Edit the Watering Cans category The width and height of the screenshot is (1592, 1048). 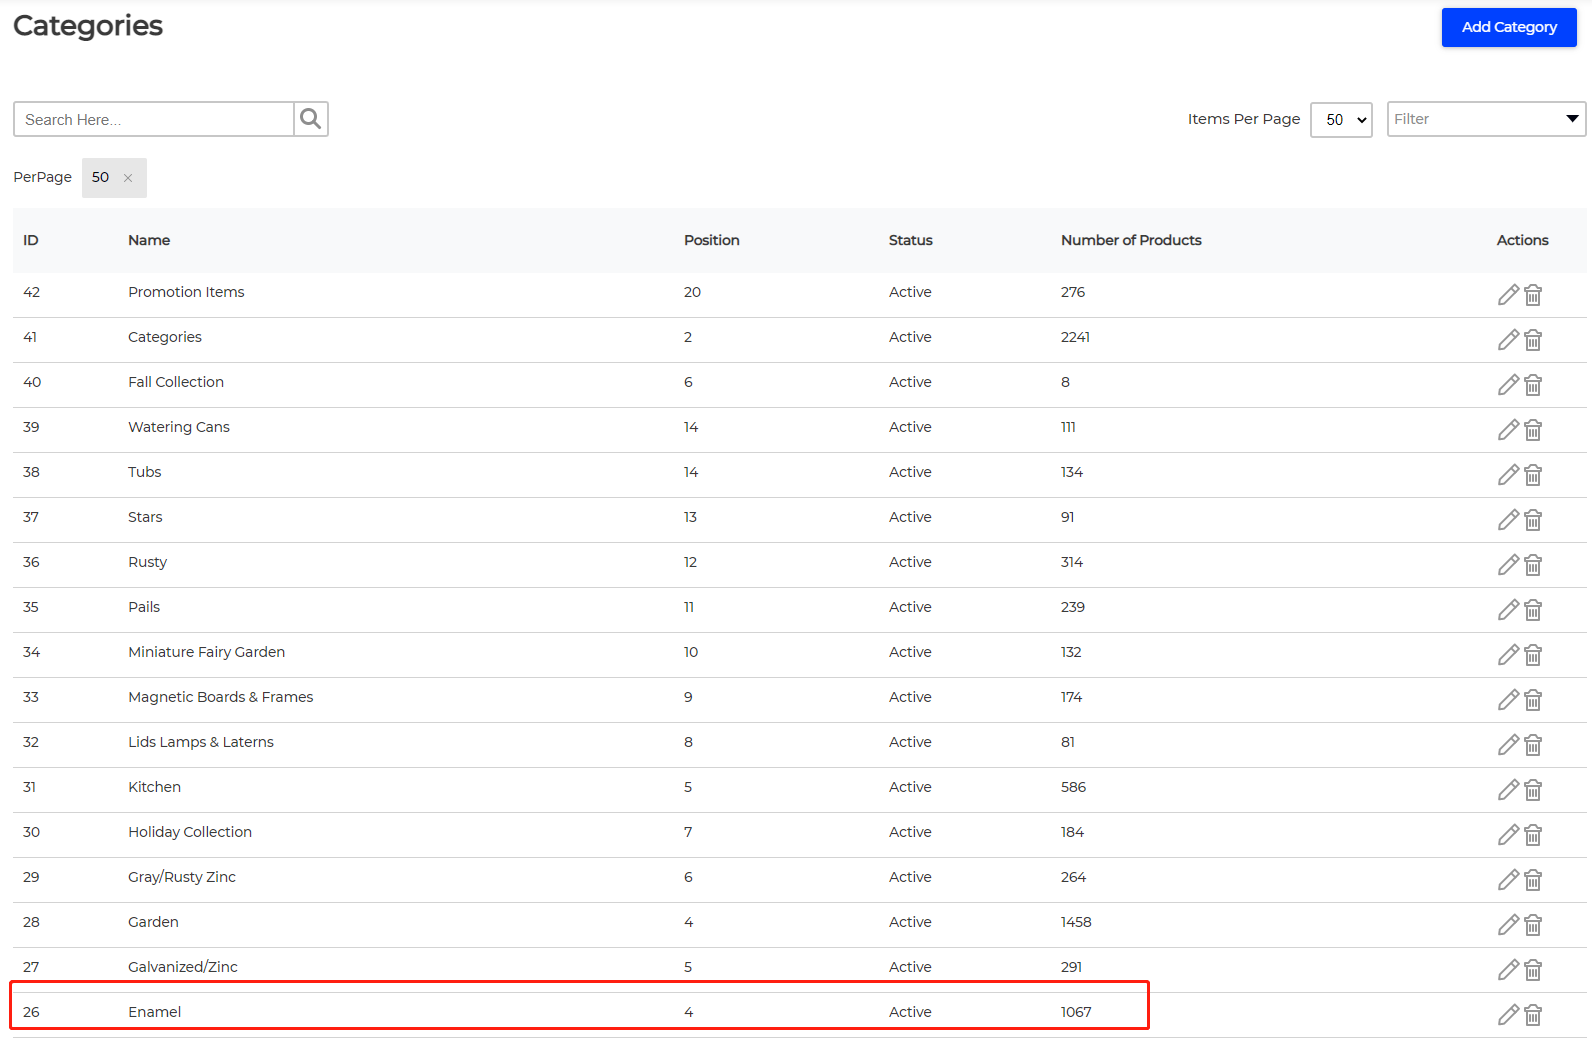click(1508, 430)
